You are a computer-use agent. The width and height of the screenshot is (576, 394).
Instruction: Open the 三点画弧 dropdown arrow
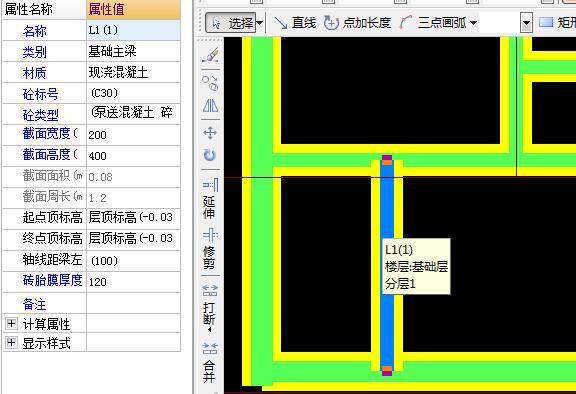[x=474, y=23]
